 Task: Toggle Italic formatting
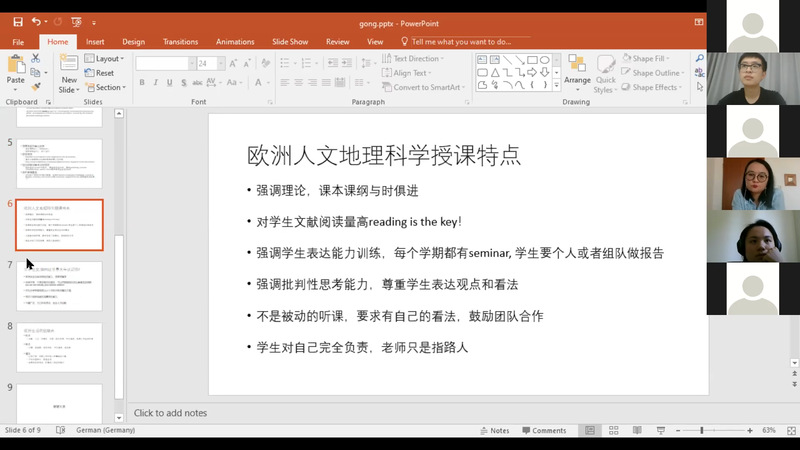[156, 83]
